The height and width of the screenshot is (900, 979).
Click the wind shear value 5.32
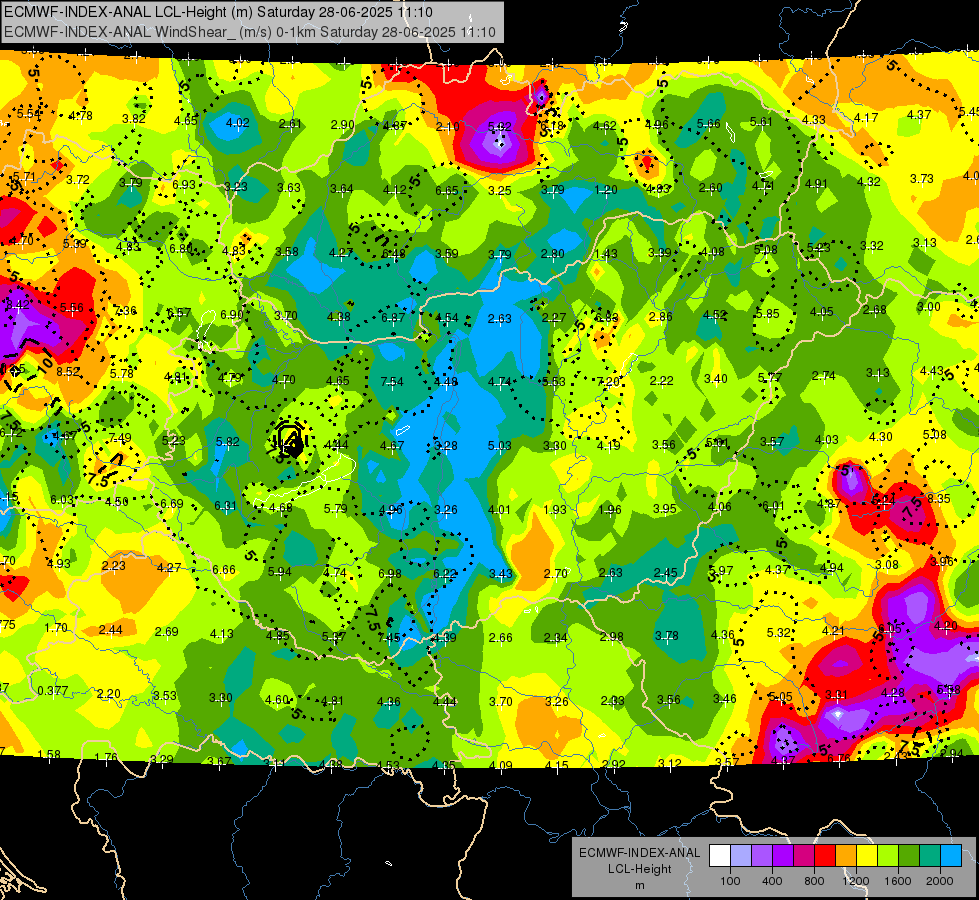click(779, 633)
